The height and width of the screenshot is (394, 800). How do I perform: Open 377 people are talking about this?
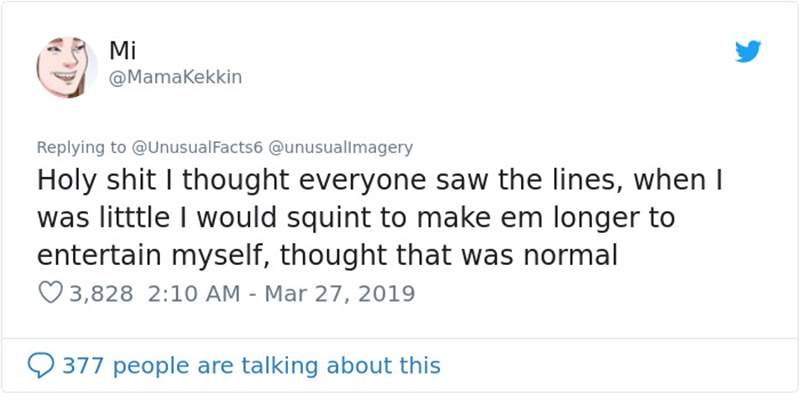tap(251, 366)
